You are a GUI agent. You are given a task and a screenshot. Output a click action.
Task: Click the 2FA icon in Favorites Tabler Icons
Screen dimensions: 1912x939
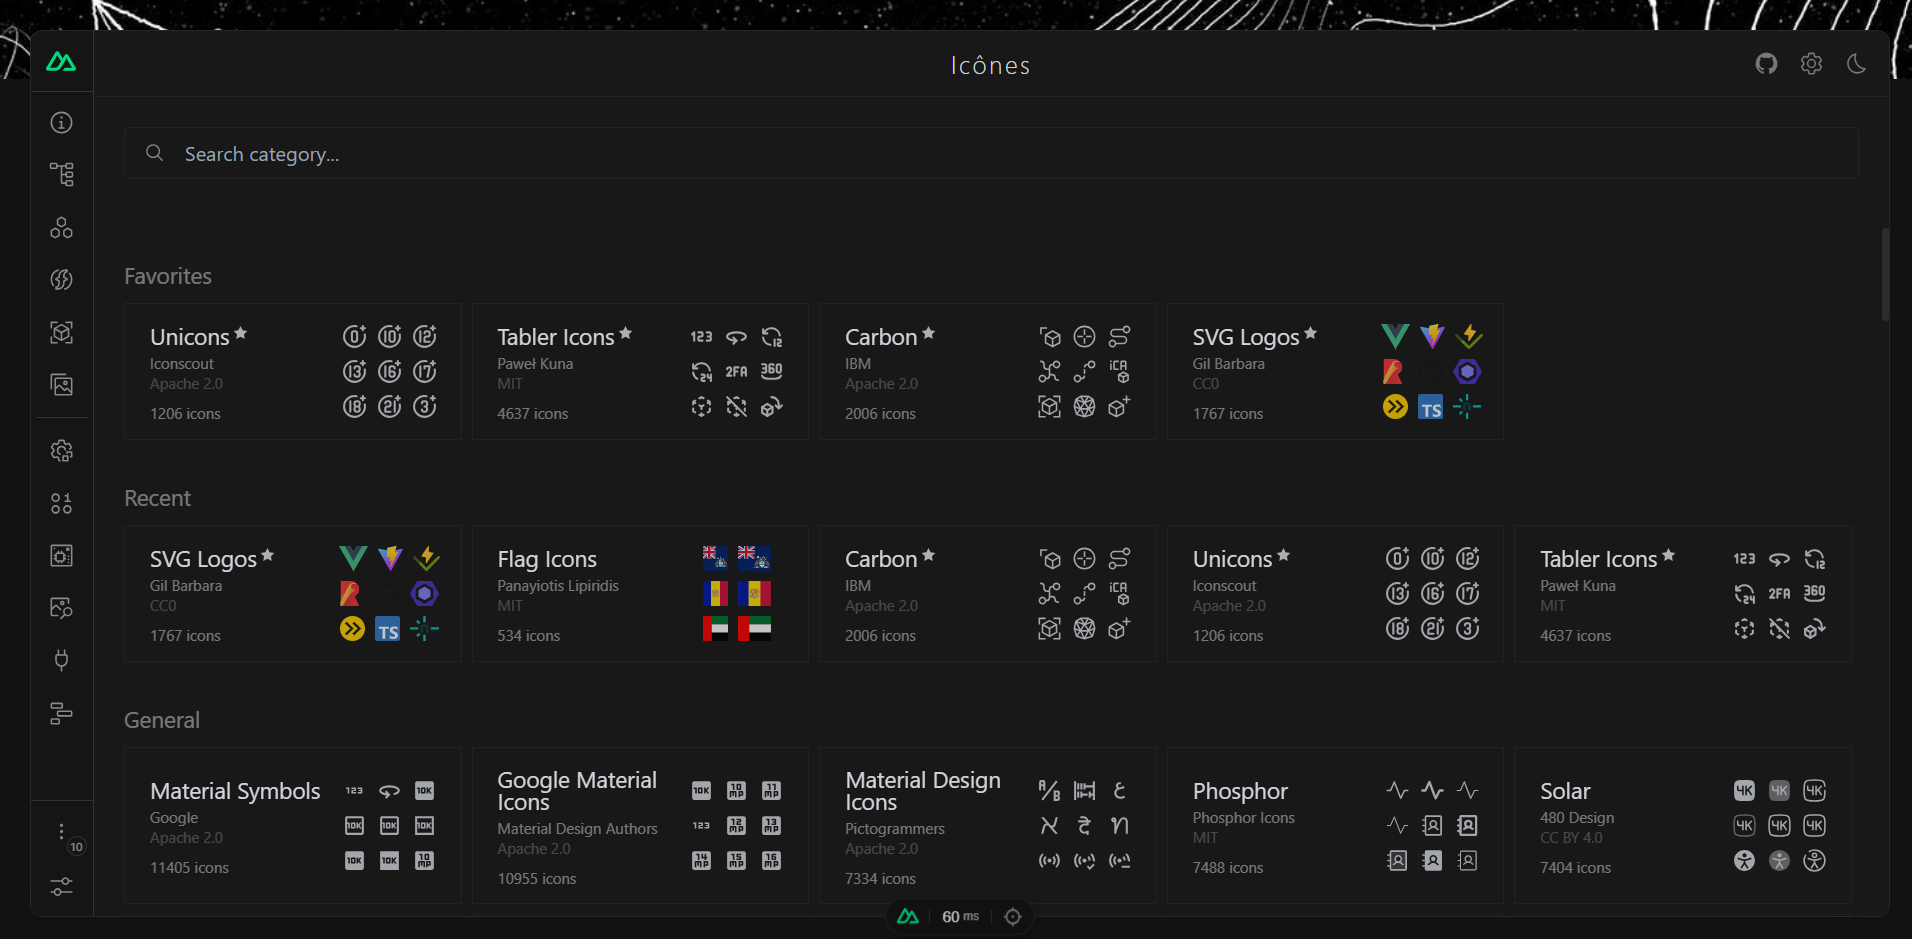tap(737, 372)
